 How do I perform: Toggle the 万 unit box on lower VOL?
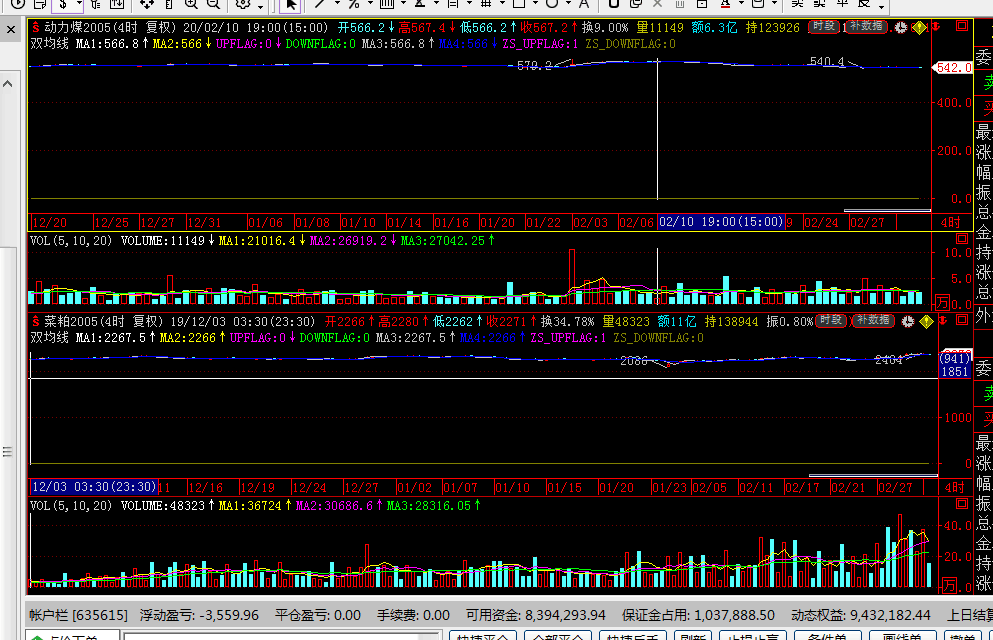coord(948,586)
